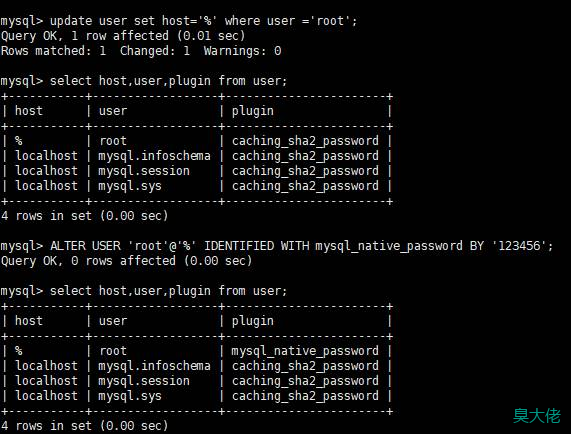Click mysql.infoschema user in first table
This screenshot has width=571, height=434.
point(154,156)
